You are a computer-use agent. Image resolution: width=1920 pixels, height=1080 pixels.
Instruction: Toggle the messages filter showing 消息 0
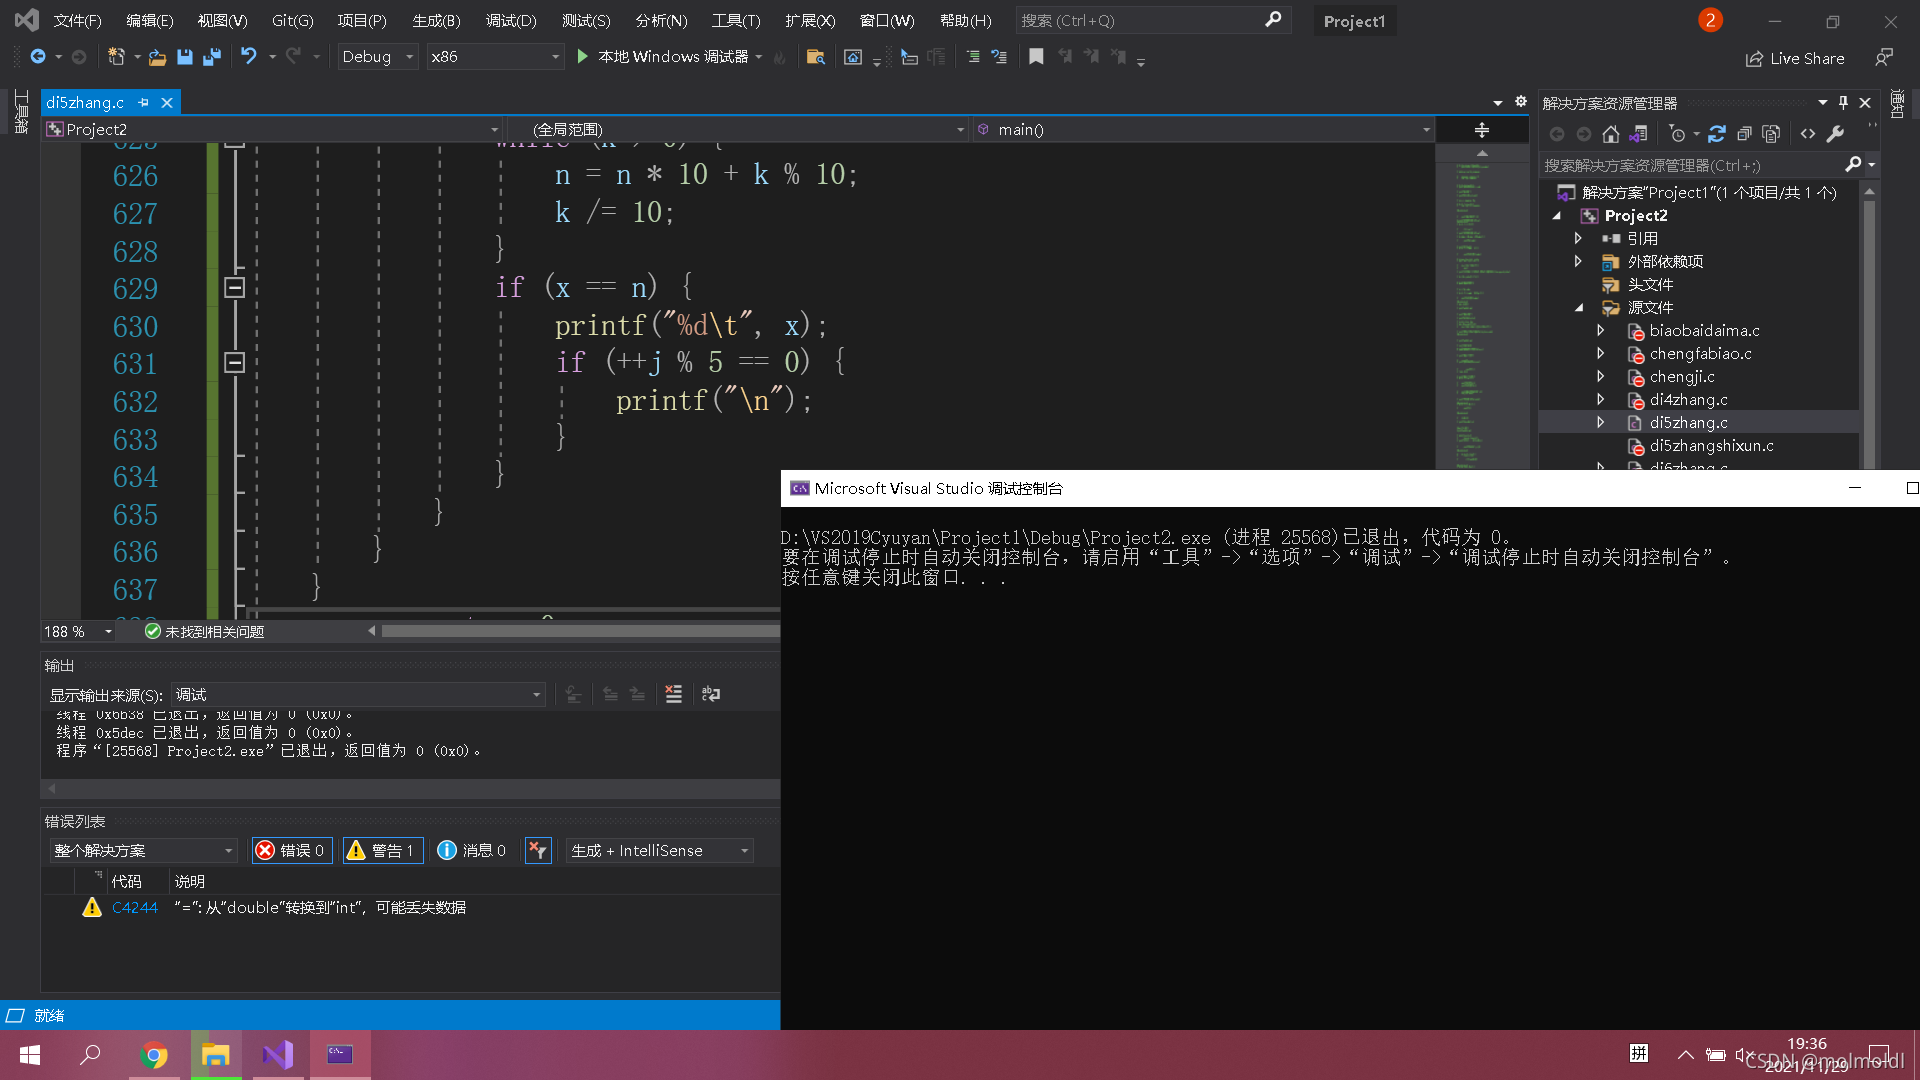(472, 850)
